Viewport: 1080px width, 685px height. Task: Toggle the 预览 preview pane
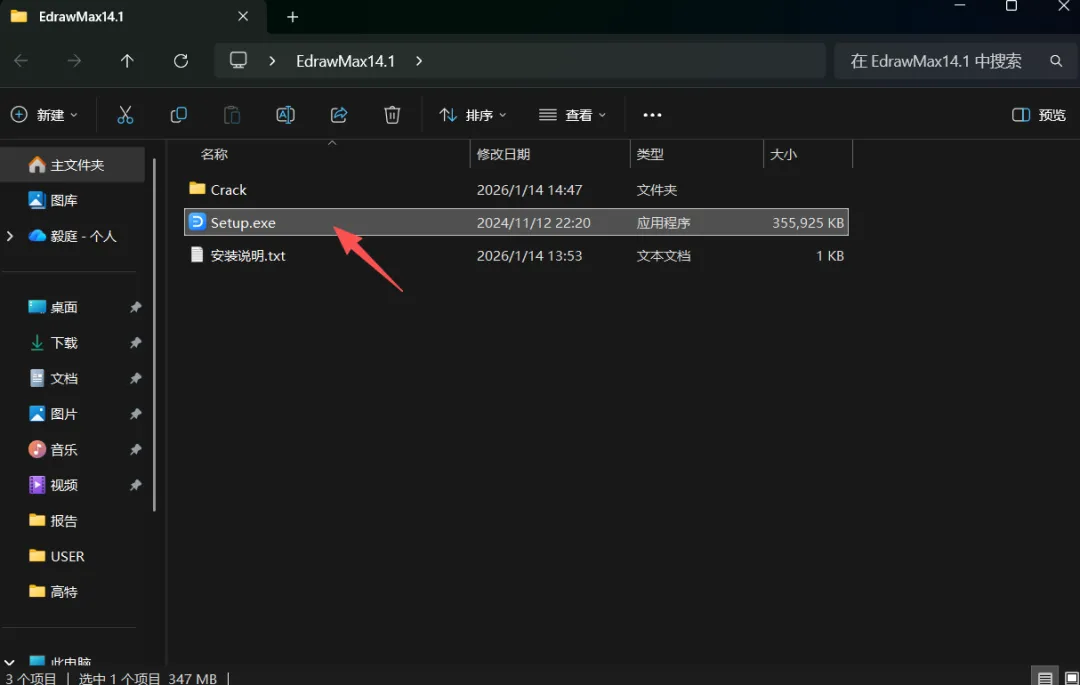1039,115
